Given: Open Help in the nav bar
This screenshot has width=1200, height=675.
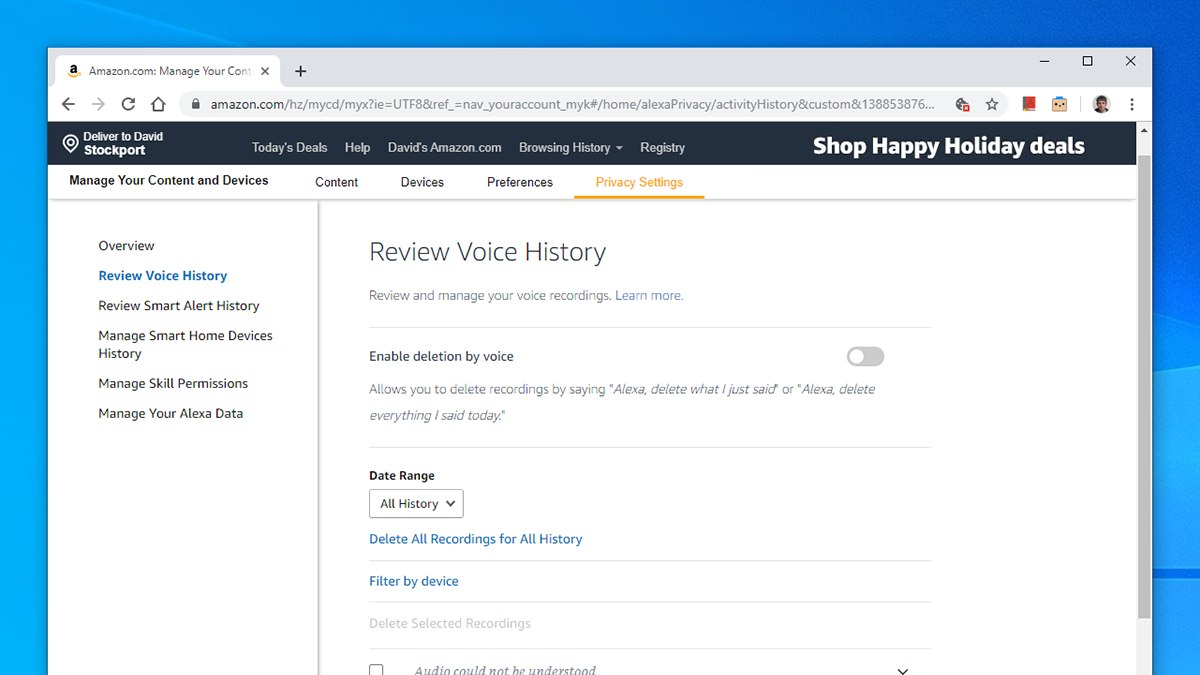Looking at the screenshot, I should point(357,147).
